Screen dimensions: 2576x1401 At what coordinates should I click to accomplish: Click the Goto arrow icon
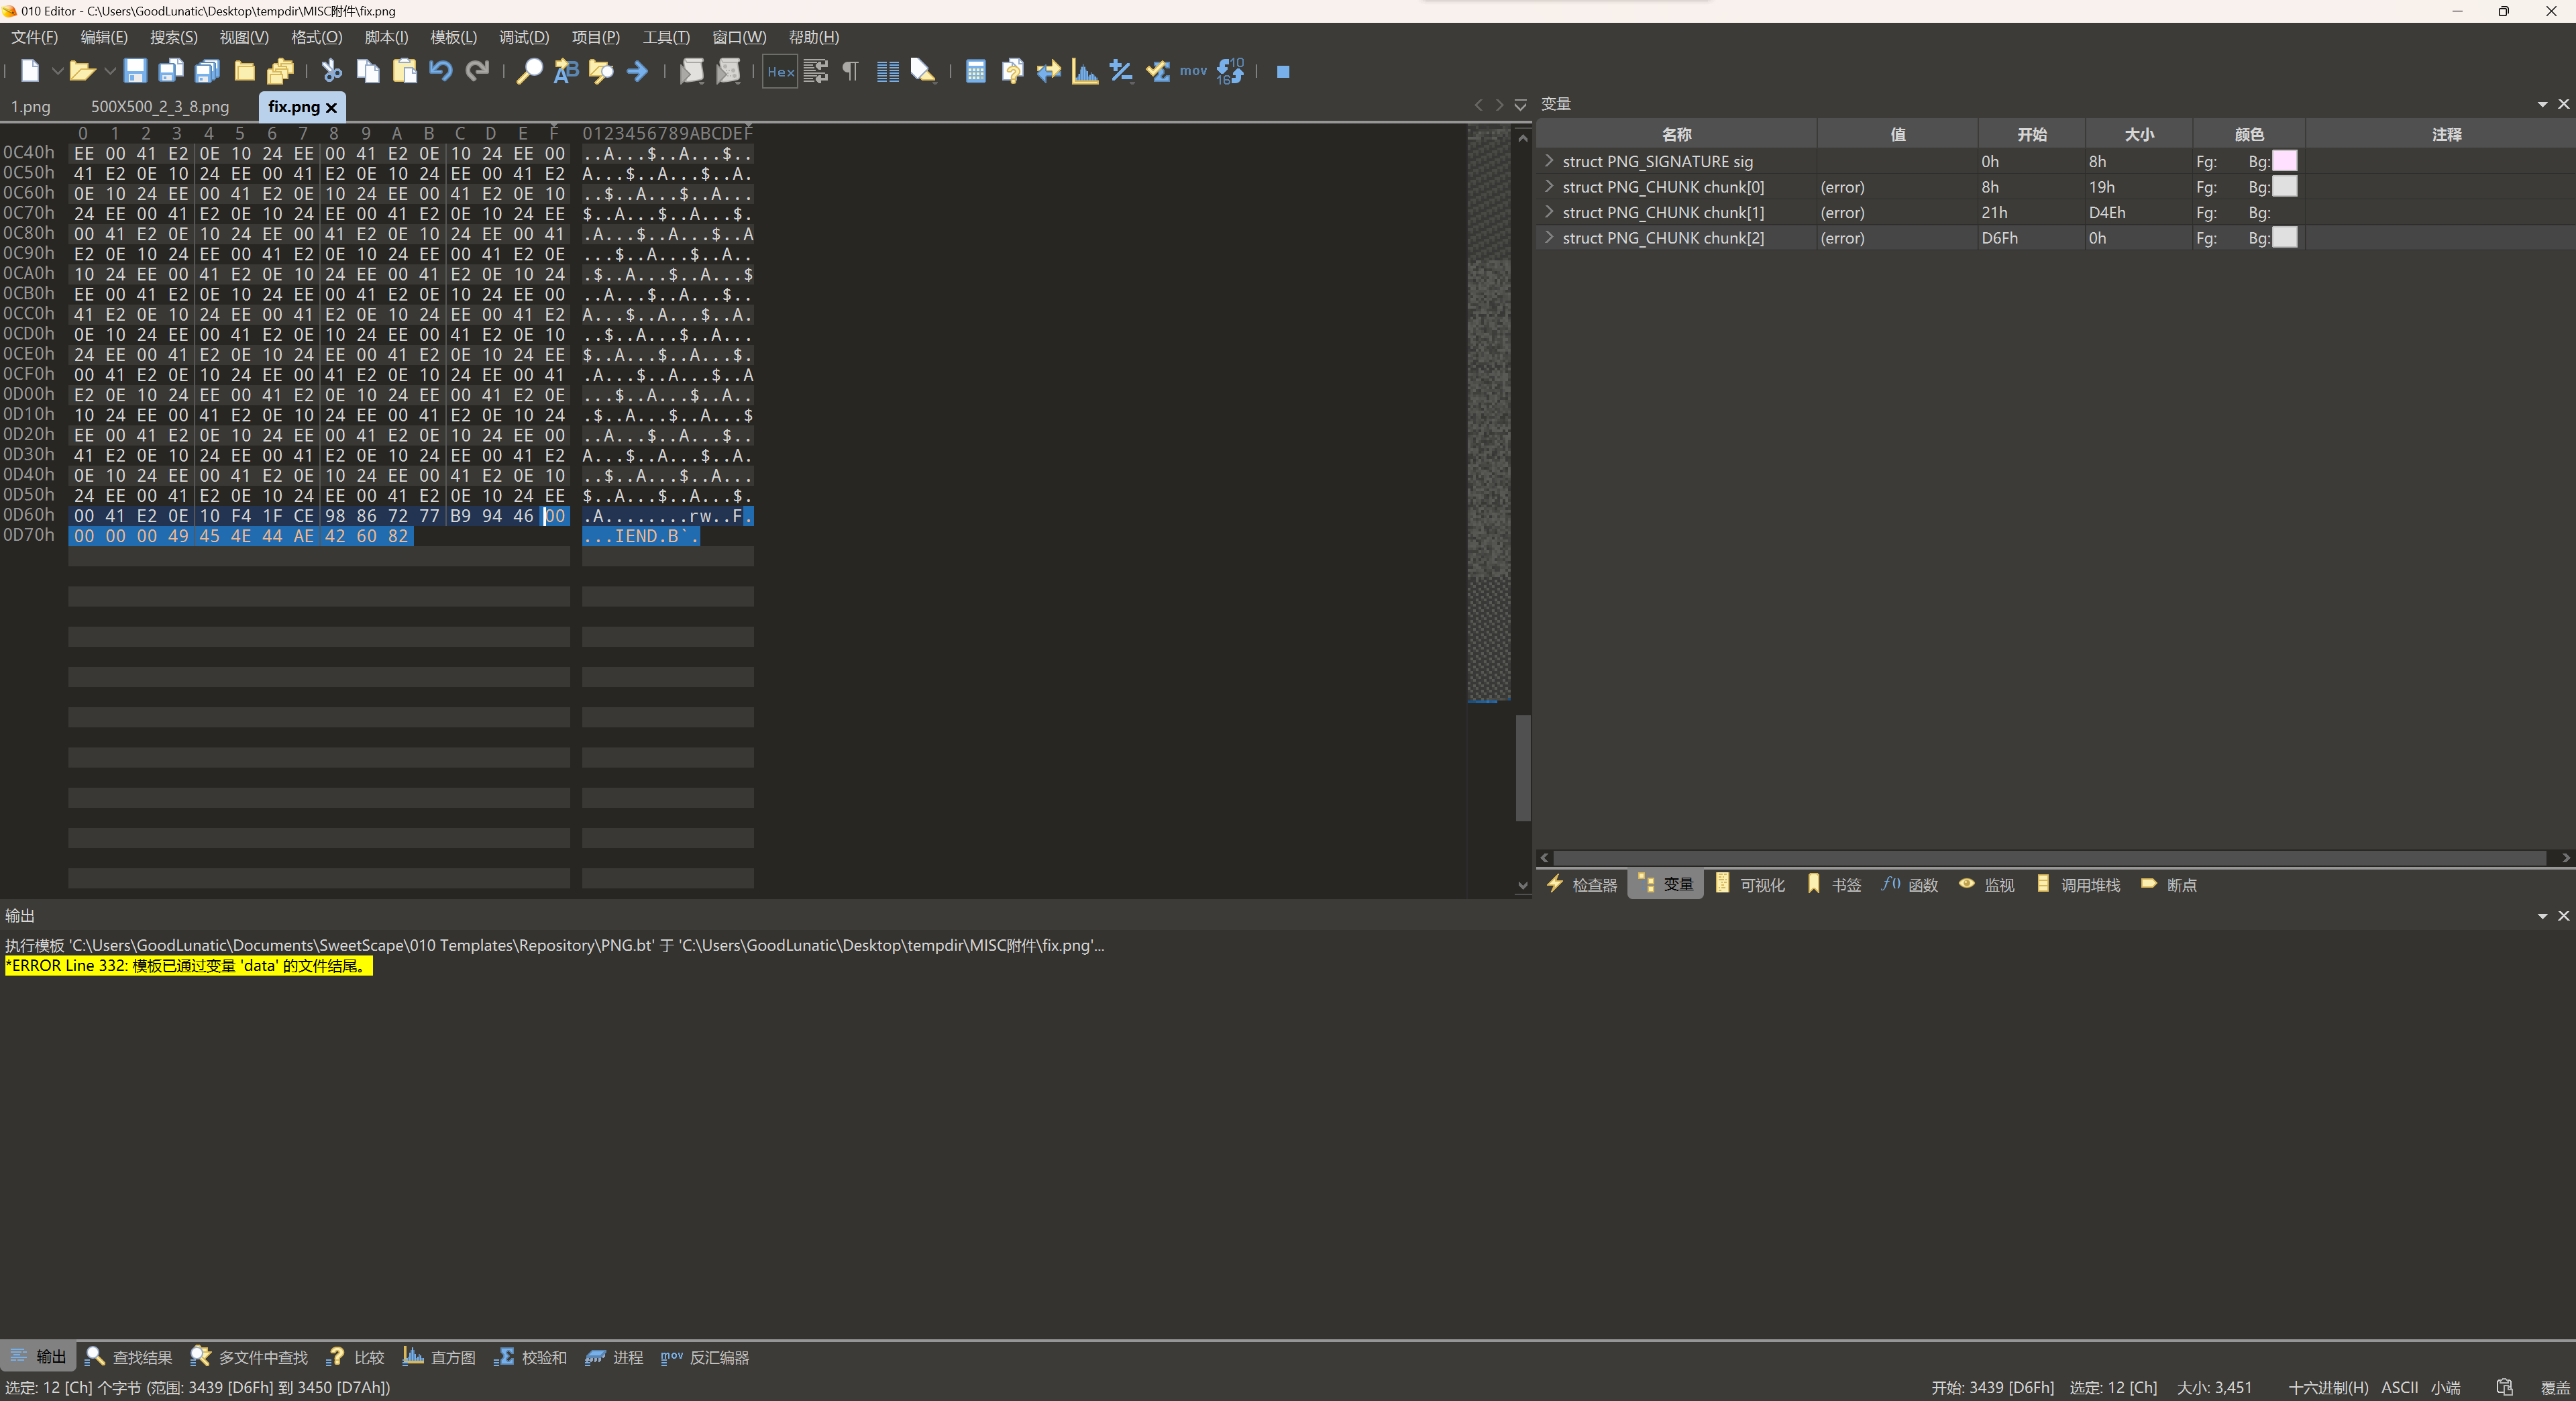click(x=637, y=71)
